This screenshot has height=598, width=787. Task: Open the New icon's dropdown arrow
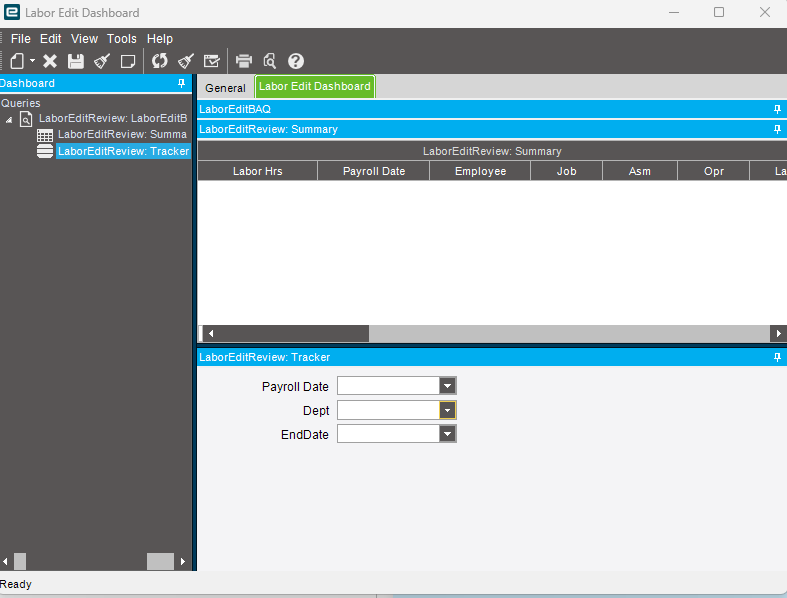(x=32, y=61)
